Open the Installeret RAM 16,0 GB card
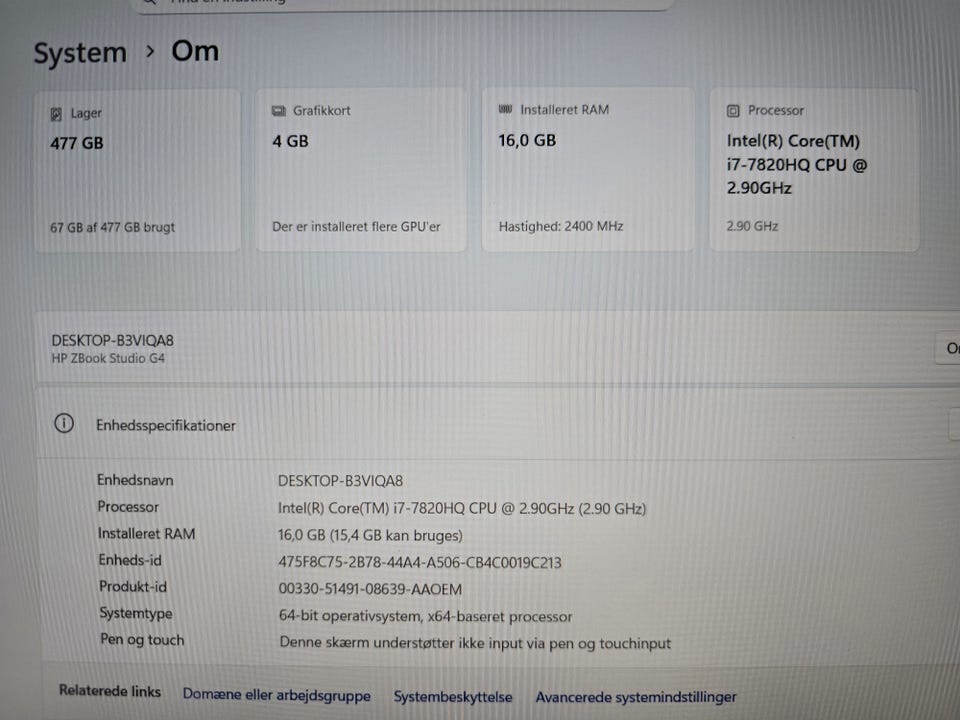 coord(588,170)
